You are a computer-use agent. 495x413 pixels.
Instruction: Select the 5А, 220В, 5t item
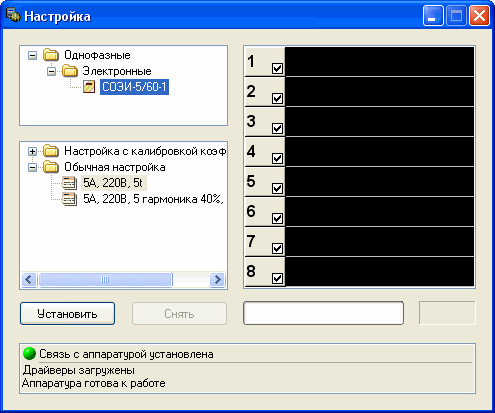(113, 183)
